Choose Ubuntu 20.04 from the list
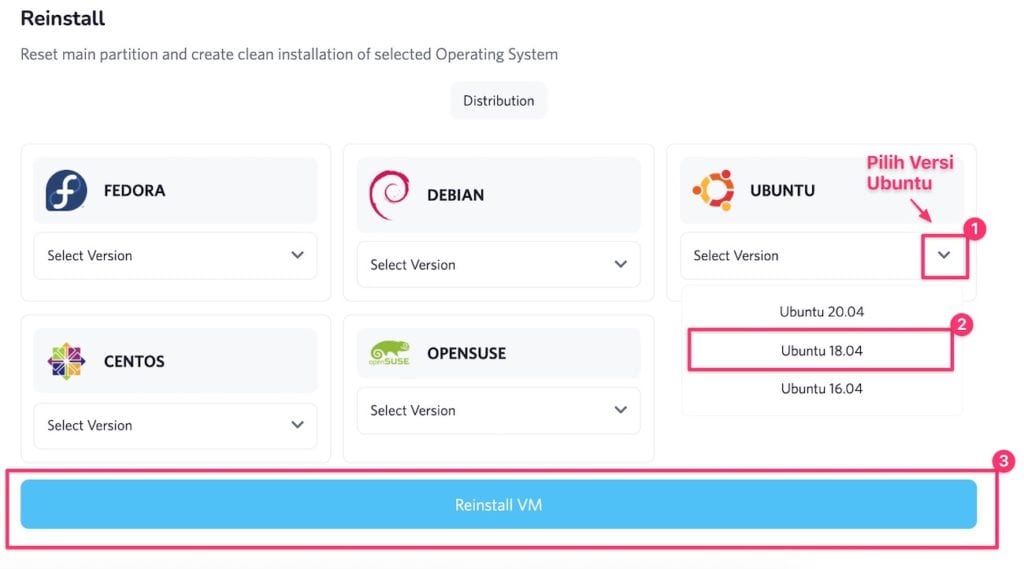Screen dimensions: 1024x569 821,312
